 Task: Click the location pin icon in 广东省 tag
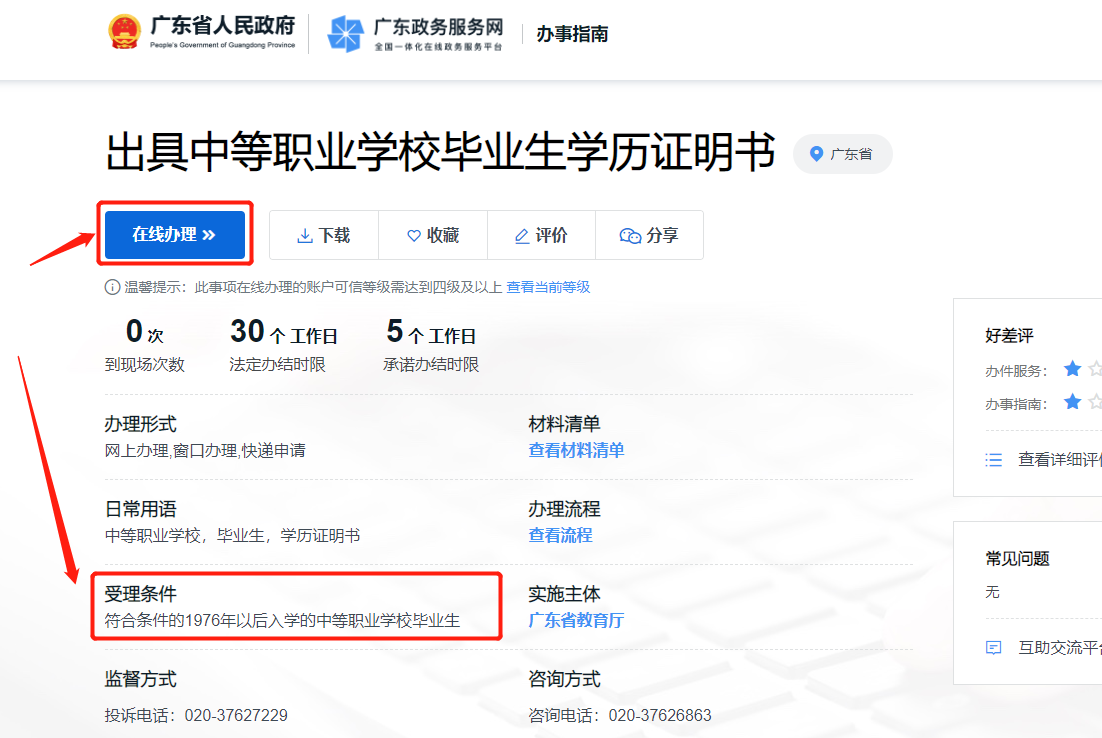[817, 153]
